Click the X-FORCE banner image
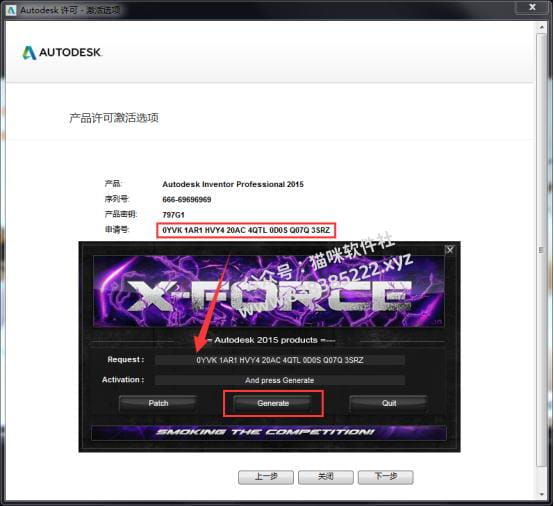This screenshot has height=506, width=554. point(269,292)
